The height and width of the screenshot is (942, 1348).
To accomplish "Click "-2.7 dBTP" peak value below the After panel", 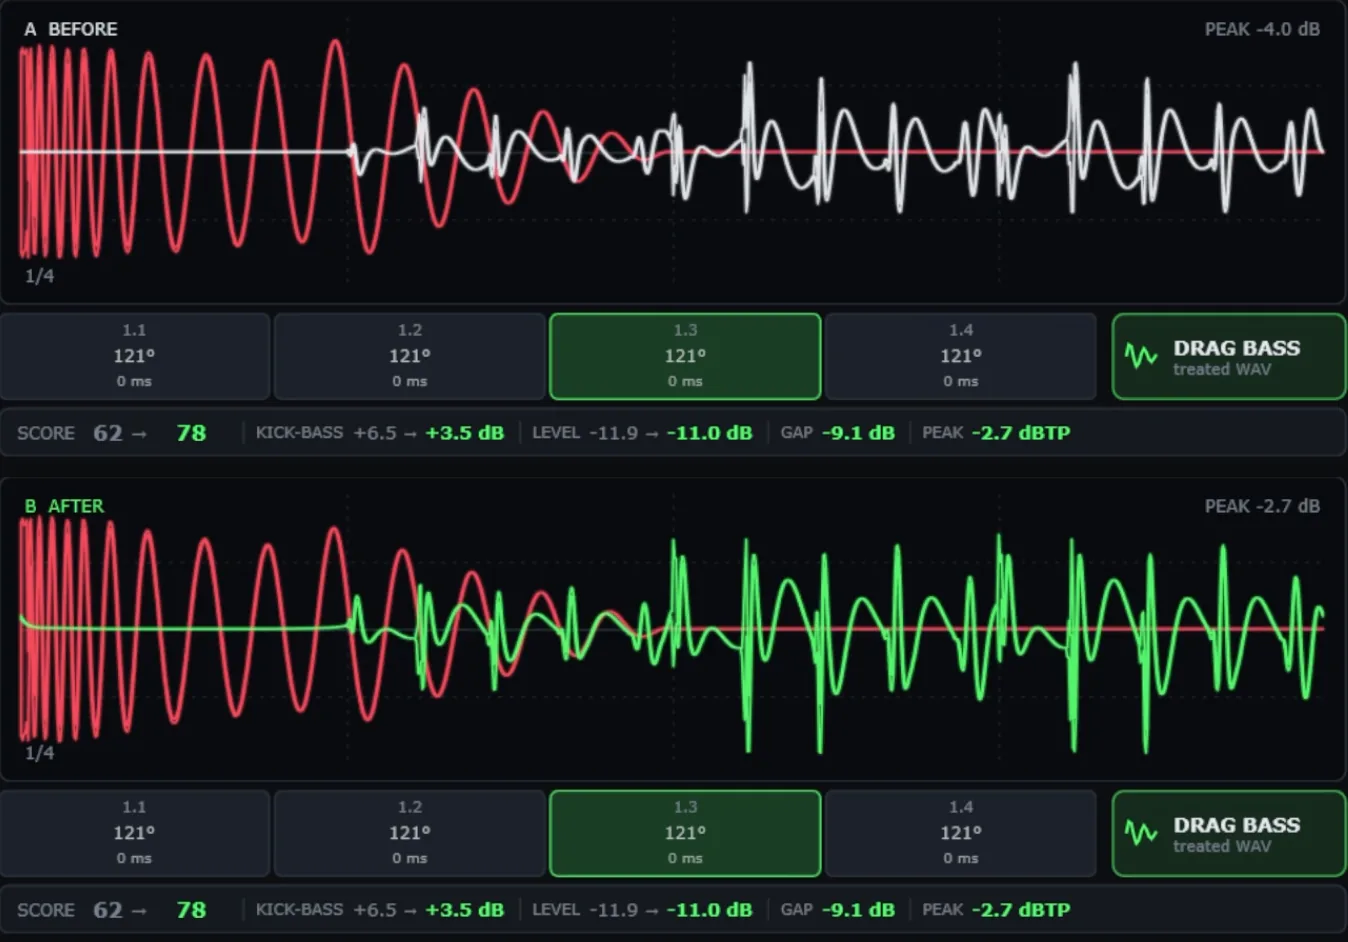I will 1021,910.
